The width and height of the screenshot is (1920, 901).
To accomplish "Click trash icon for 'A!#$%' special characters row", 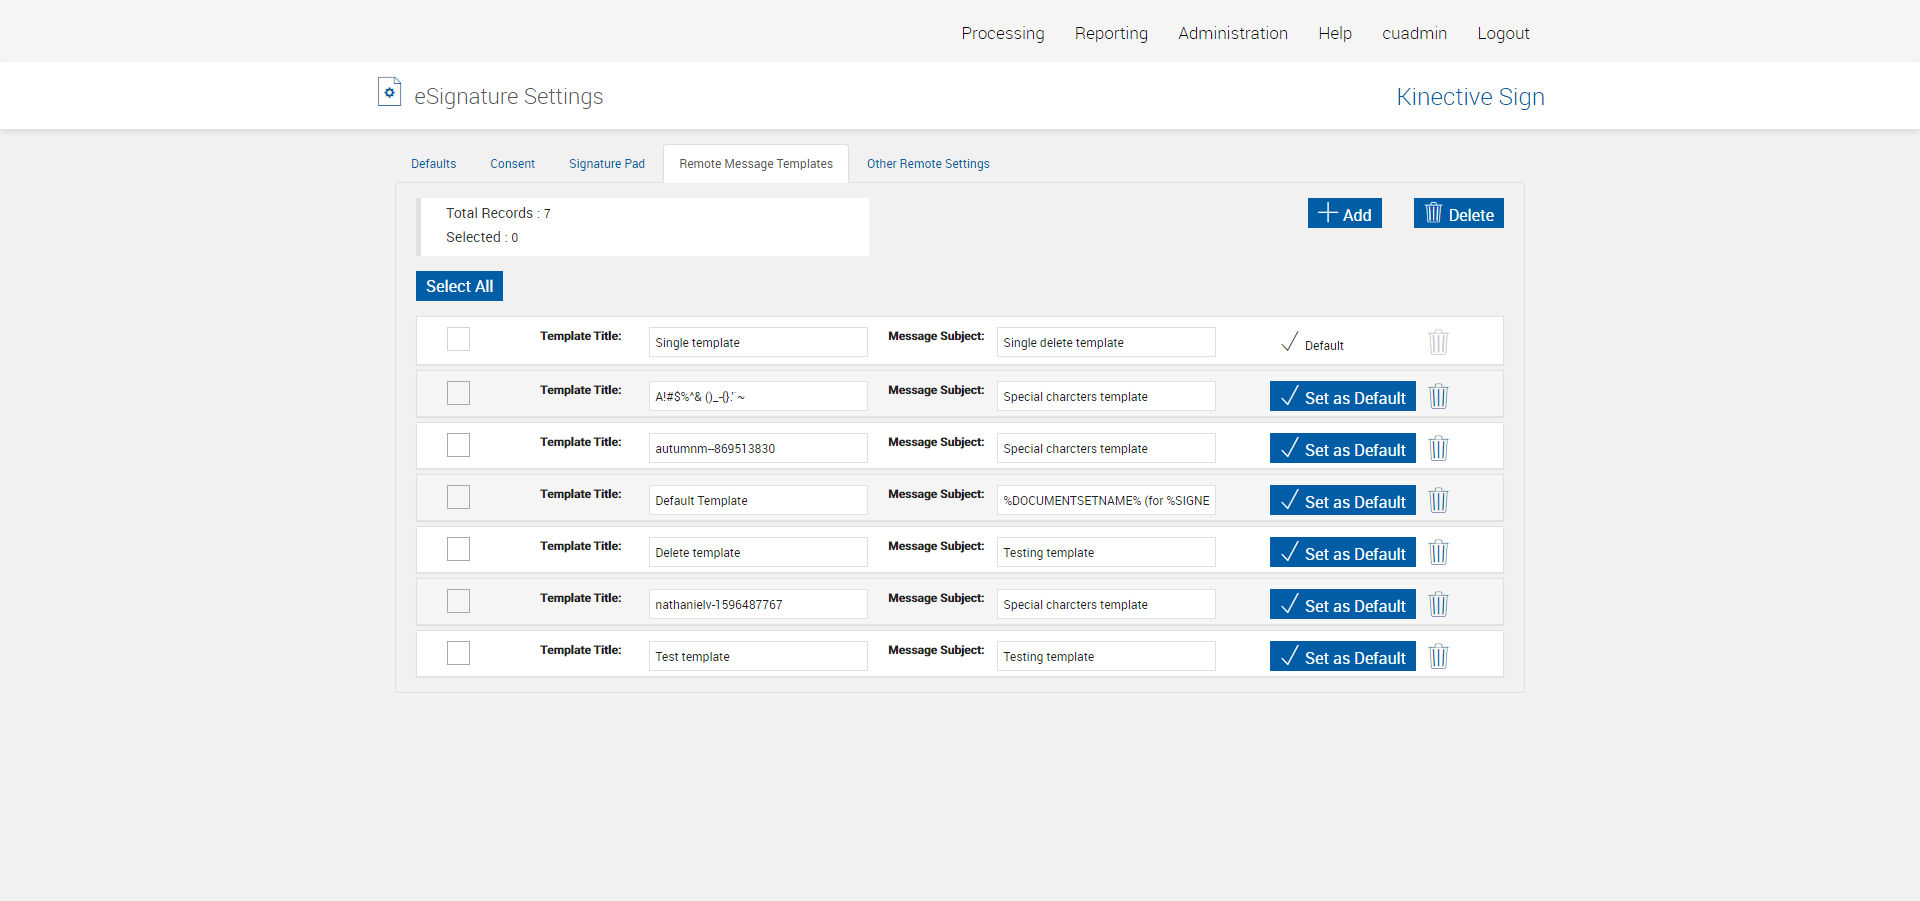I will coord(1438,396).
